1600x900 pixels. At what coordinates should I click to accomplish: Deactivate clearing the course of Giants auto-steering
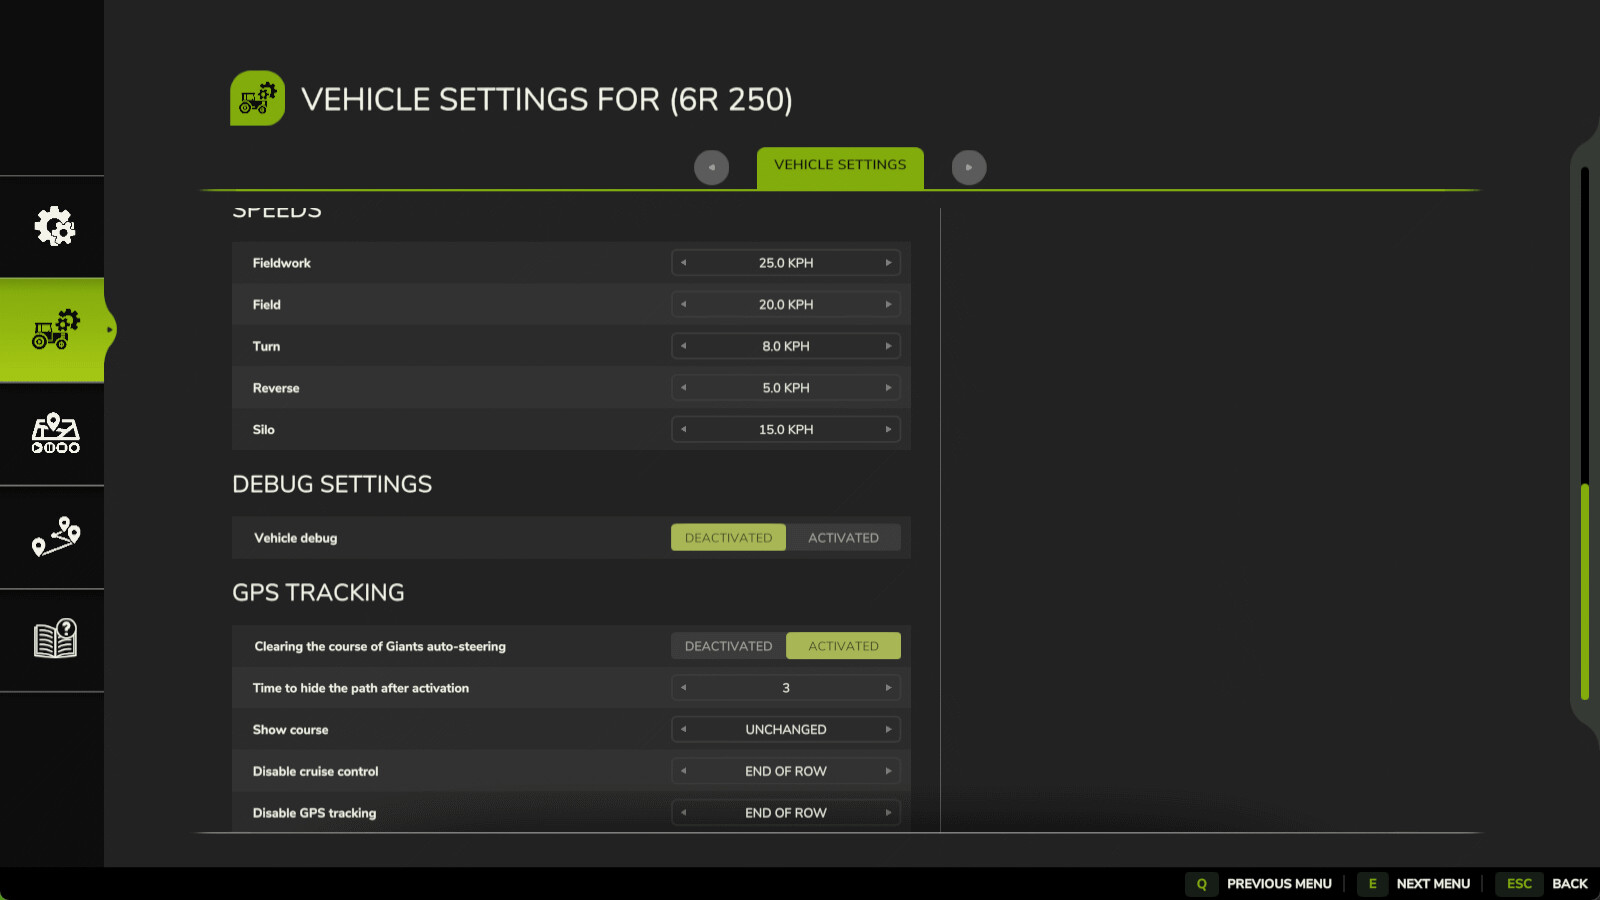727,646
